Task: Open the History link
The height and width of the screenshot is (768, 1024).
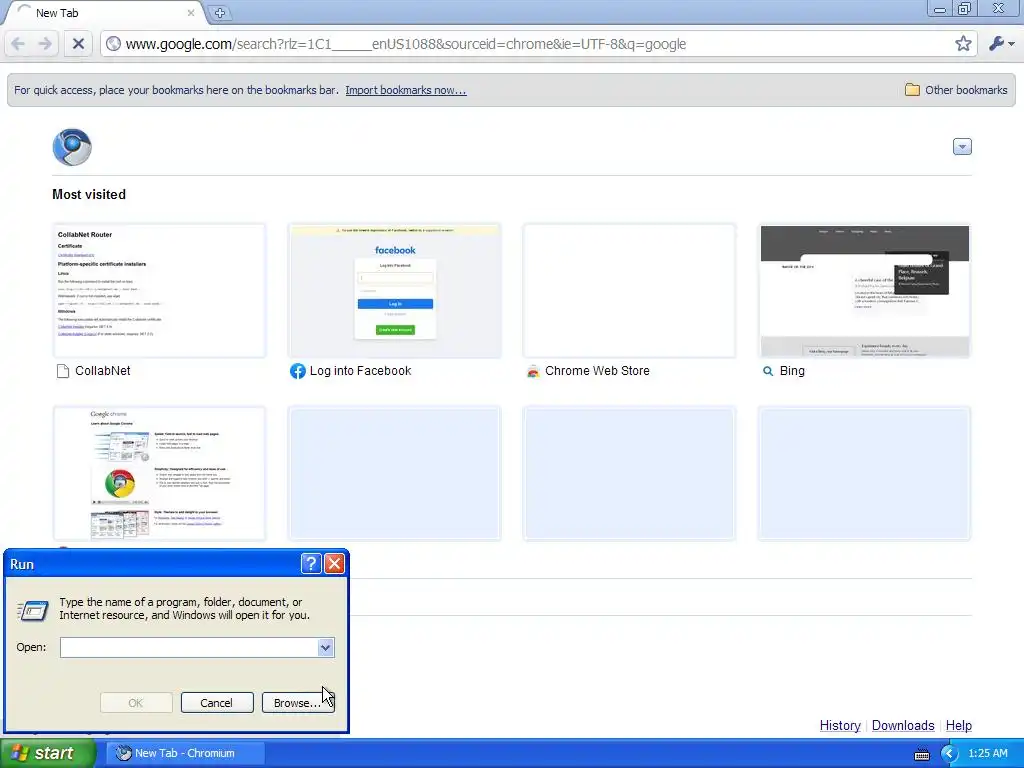Action: [840, 726]
